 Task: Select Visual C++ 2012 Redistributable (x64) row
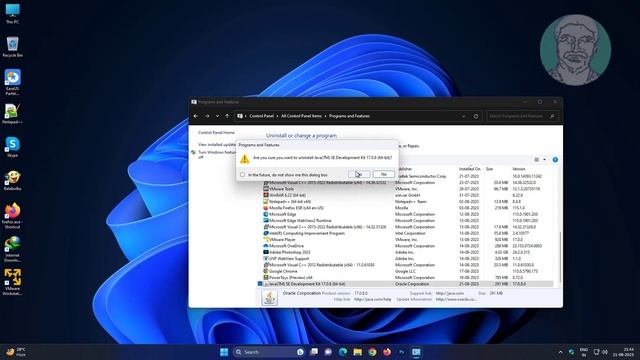[408, 265]
